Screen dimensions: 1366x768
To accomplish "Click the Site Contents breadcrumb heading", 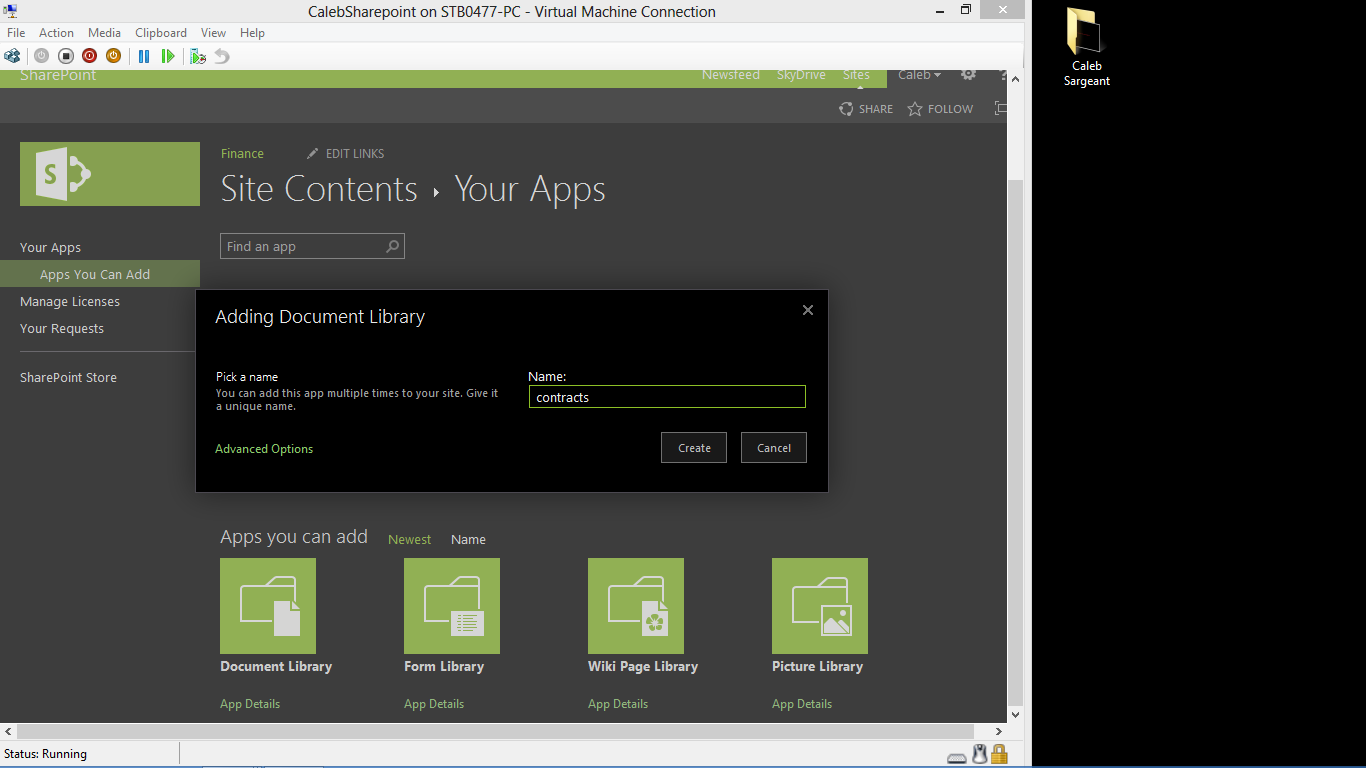I will click(319, 189).
